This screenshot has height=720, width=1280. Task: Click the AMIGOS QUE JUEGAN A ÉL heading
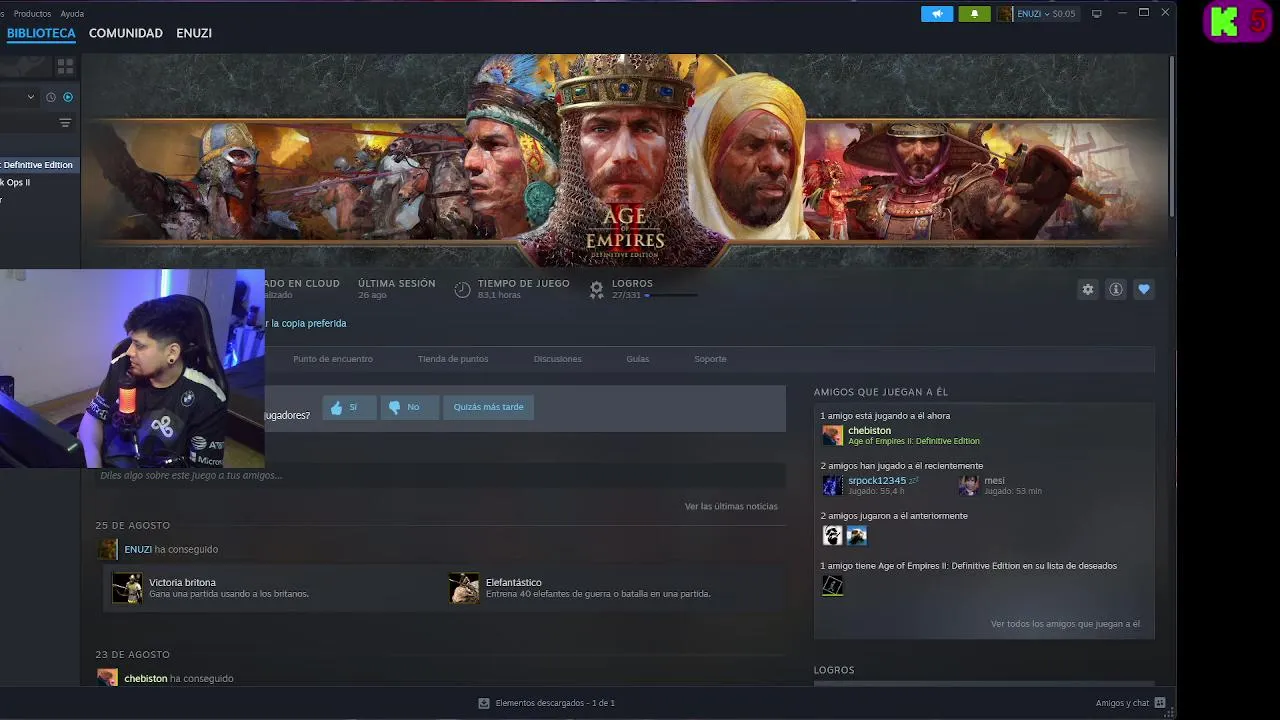[881, 392]
